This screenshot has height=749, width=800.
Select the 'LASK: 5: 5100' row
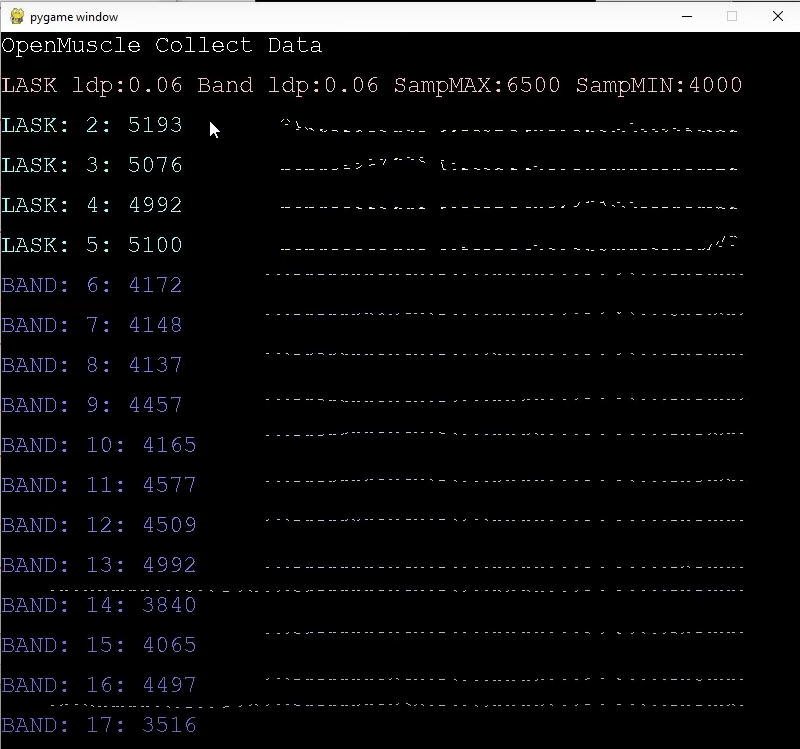[92, 245]
